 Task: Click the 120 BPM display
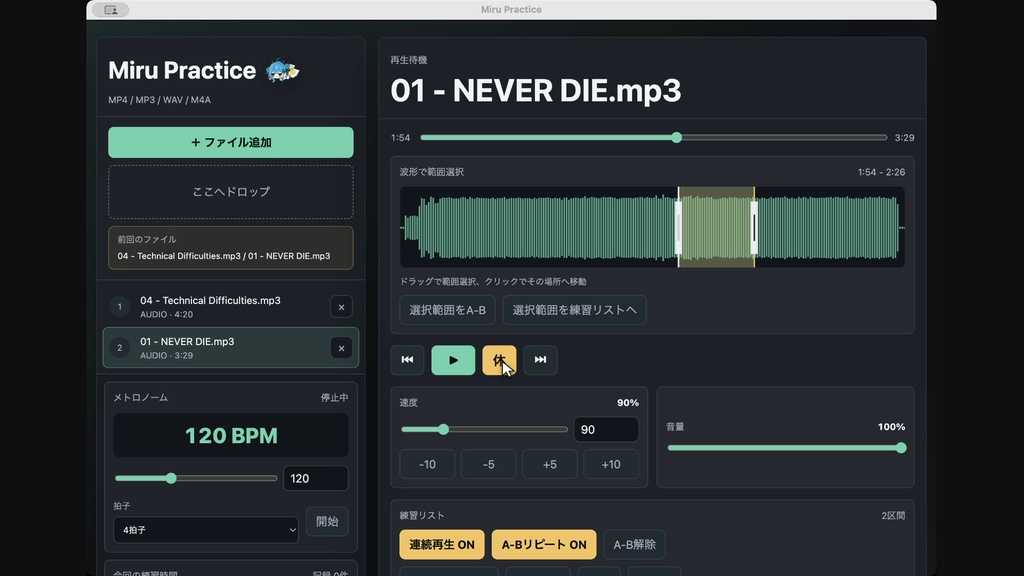[231, 435]
